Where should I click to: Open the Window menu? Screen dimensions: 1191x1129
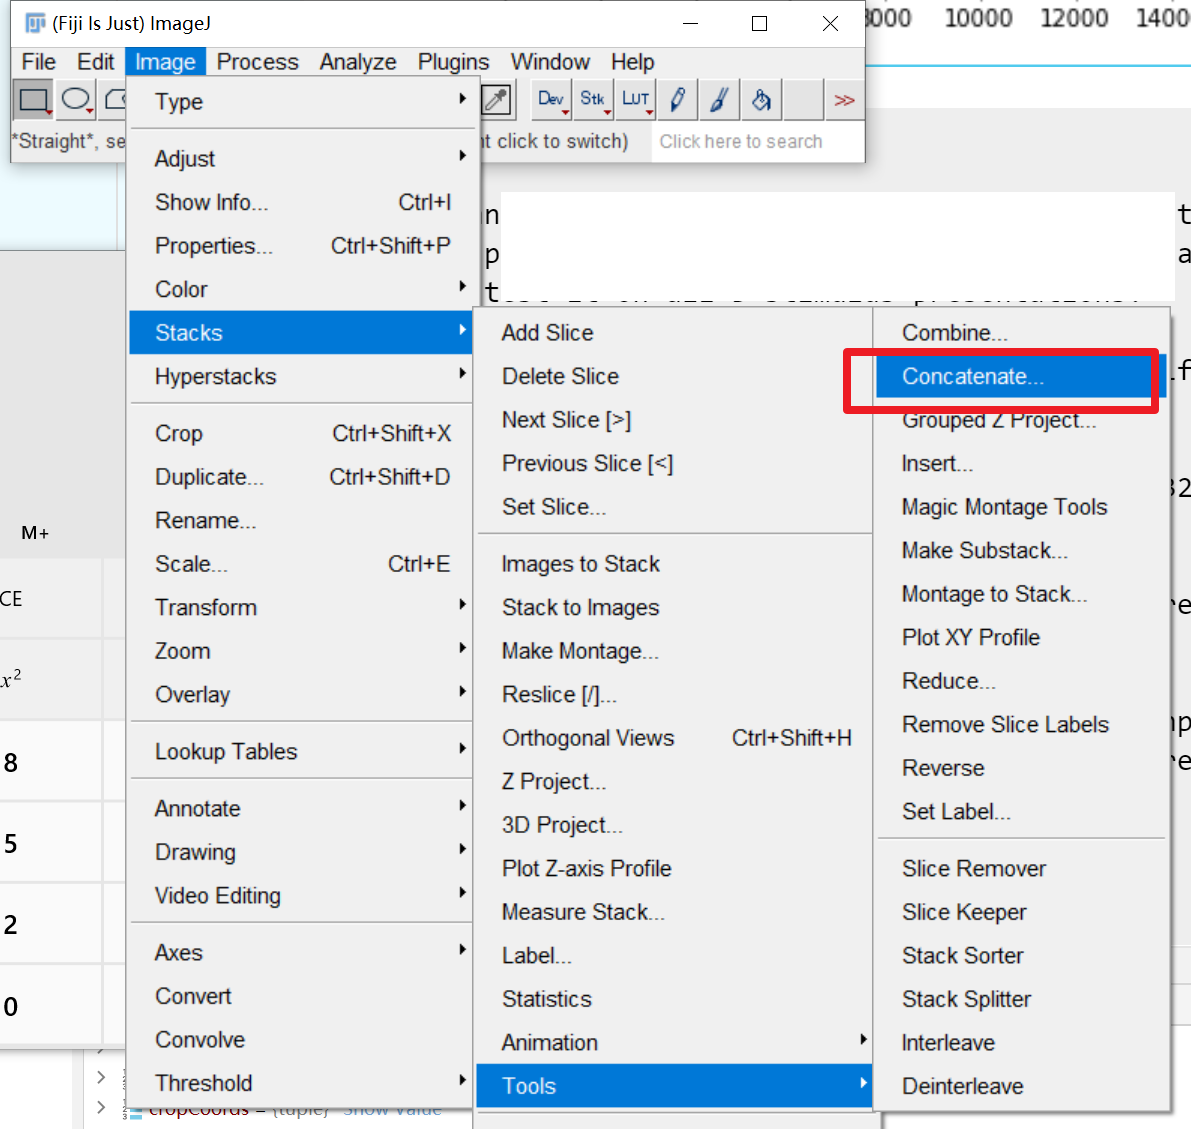click(x=550, y=62)
